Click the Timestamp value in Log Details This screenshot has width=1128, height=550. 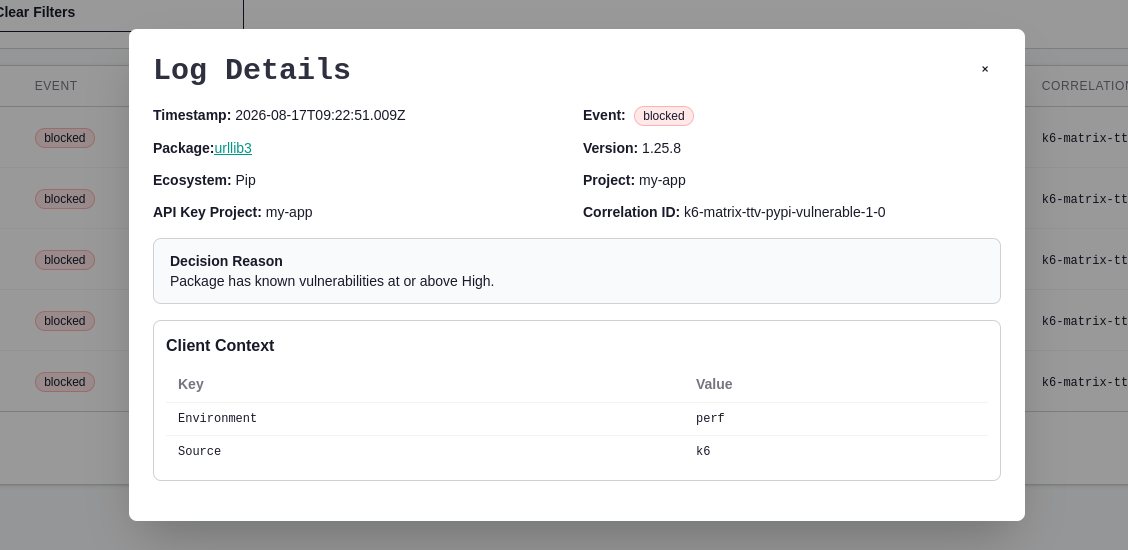[320, 115]
